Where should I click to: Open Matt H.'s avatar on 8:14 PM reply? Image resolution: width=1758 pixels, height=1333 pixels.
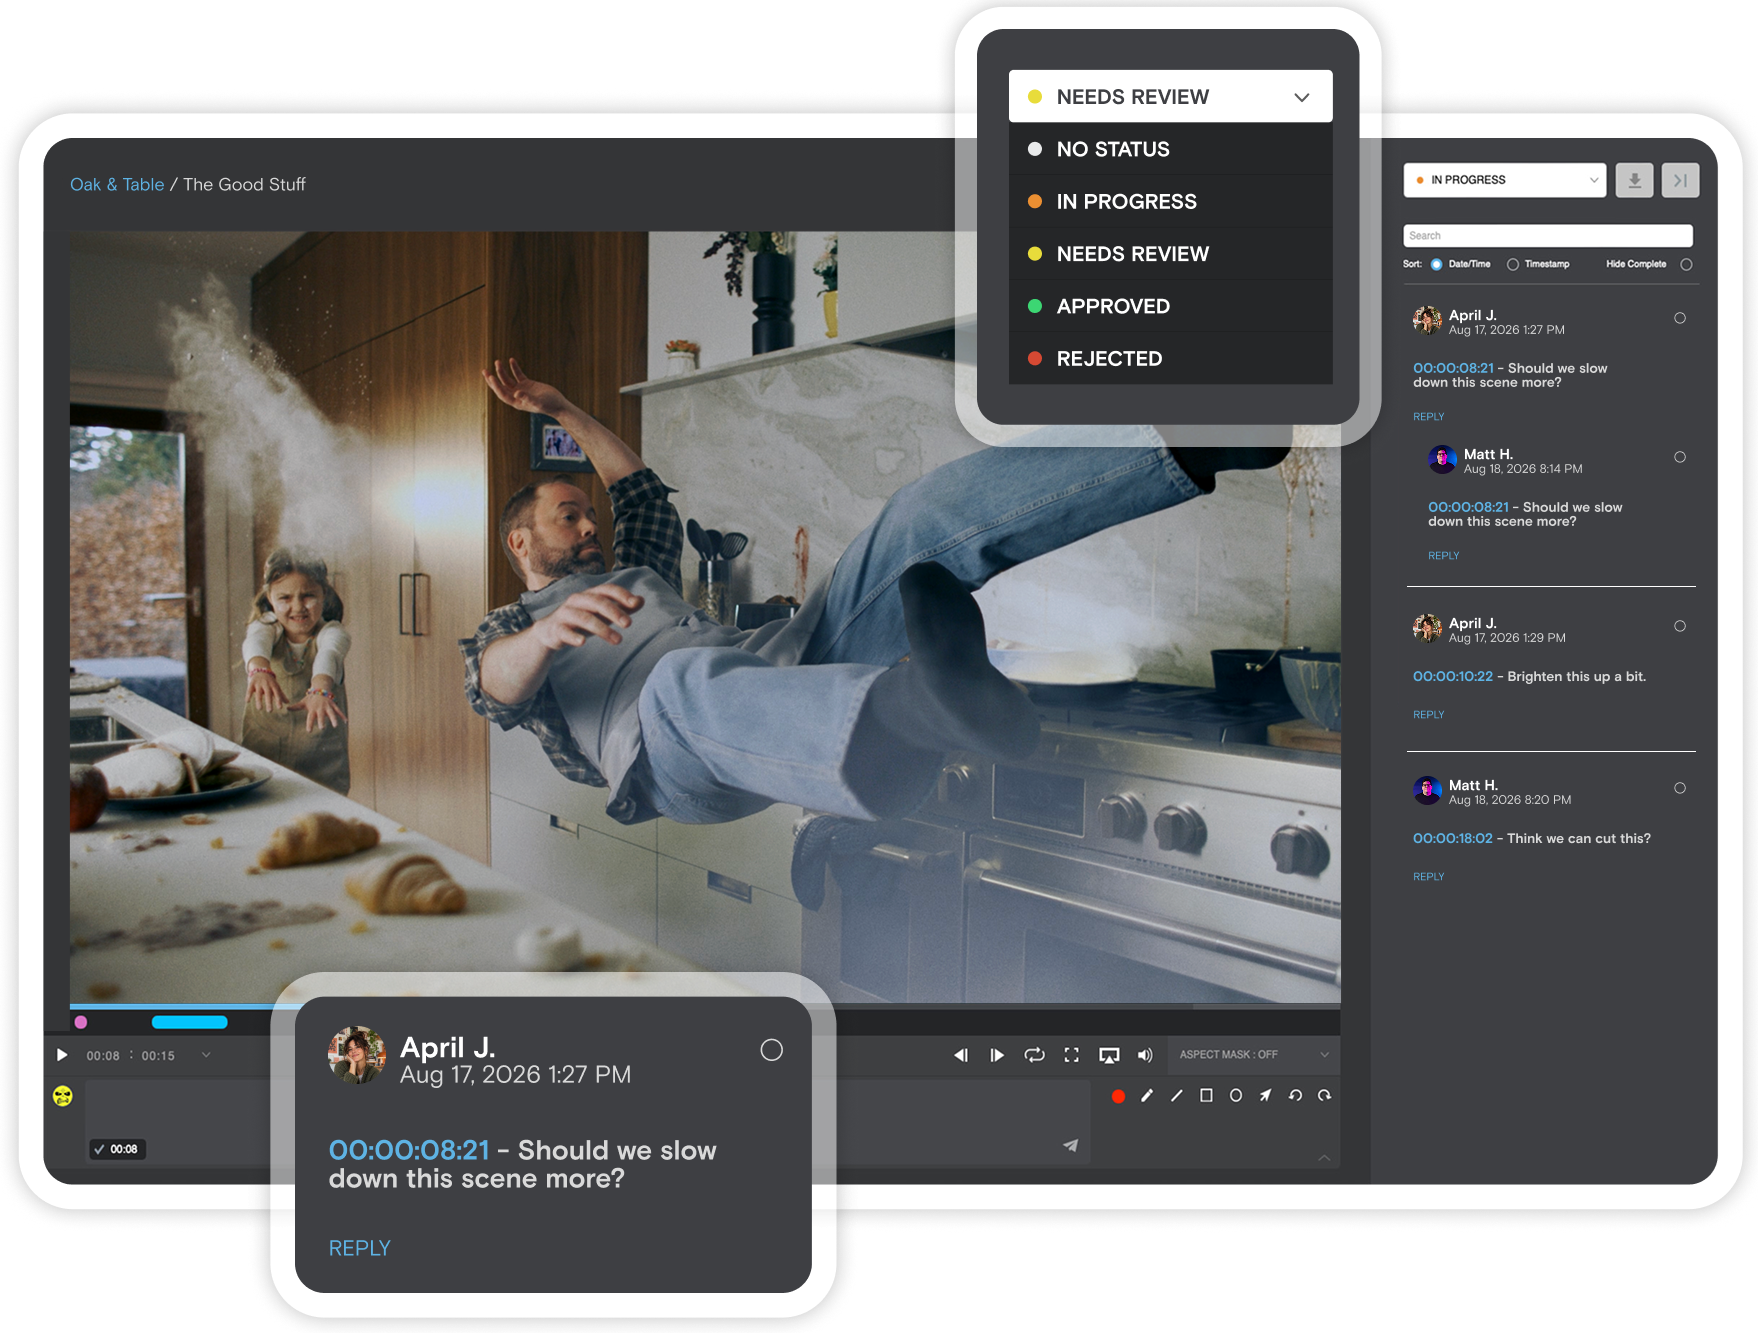1442,460
